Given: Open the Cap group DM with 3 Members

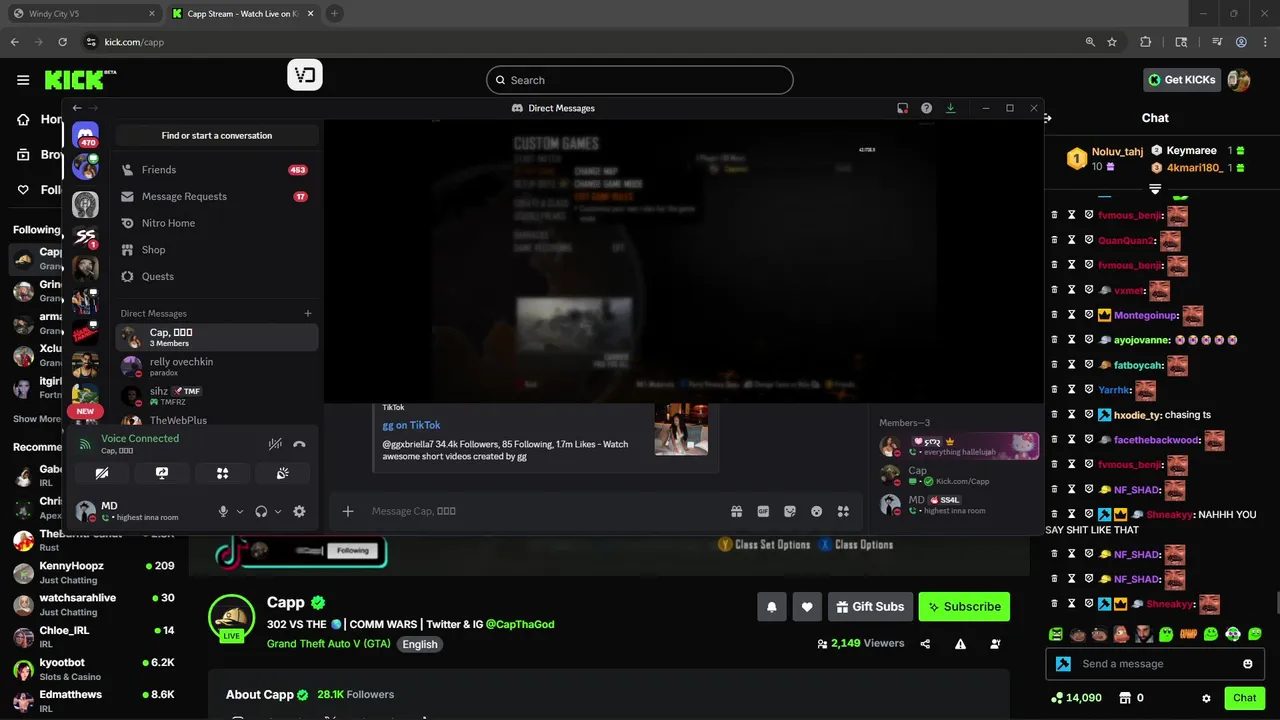Looking at the screenshot, I should coord(216,337).
